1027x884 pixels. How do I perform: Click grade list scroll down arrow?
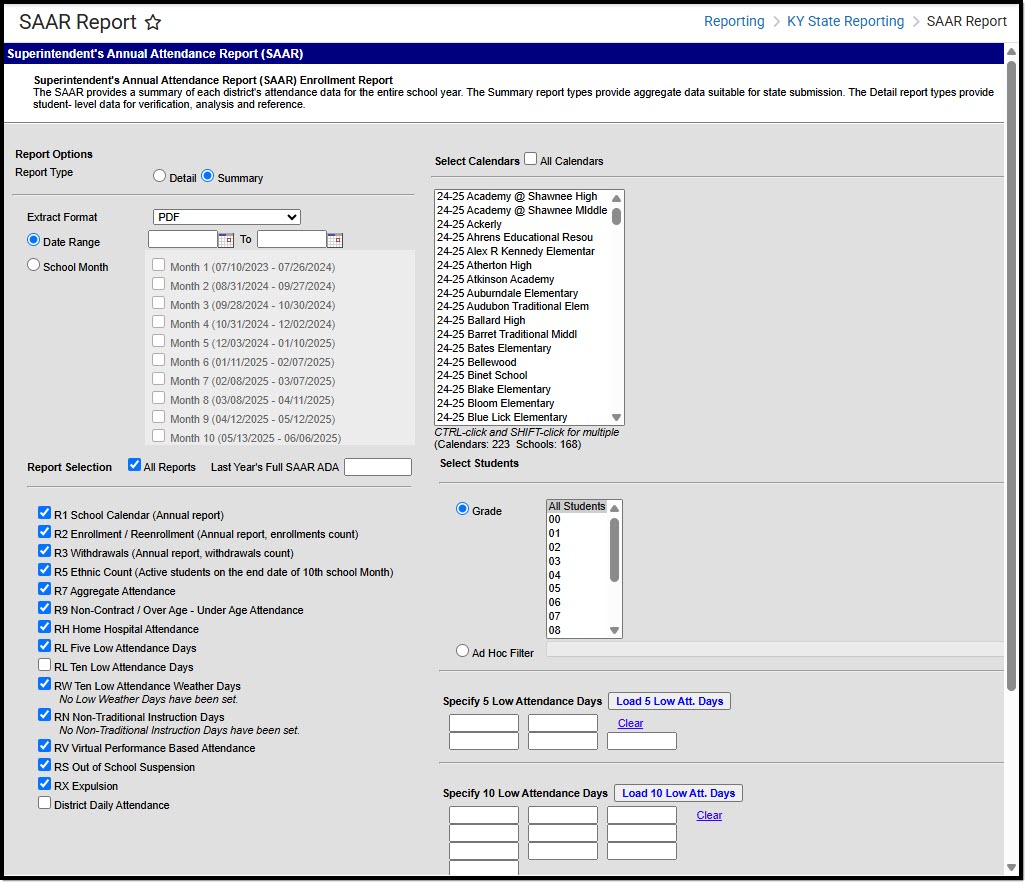point(614,631)
